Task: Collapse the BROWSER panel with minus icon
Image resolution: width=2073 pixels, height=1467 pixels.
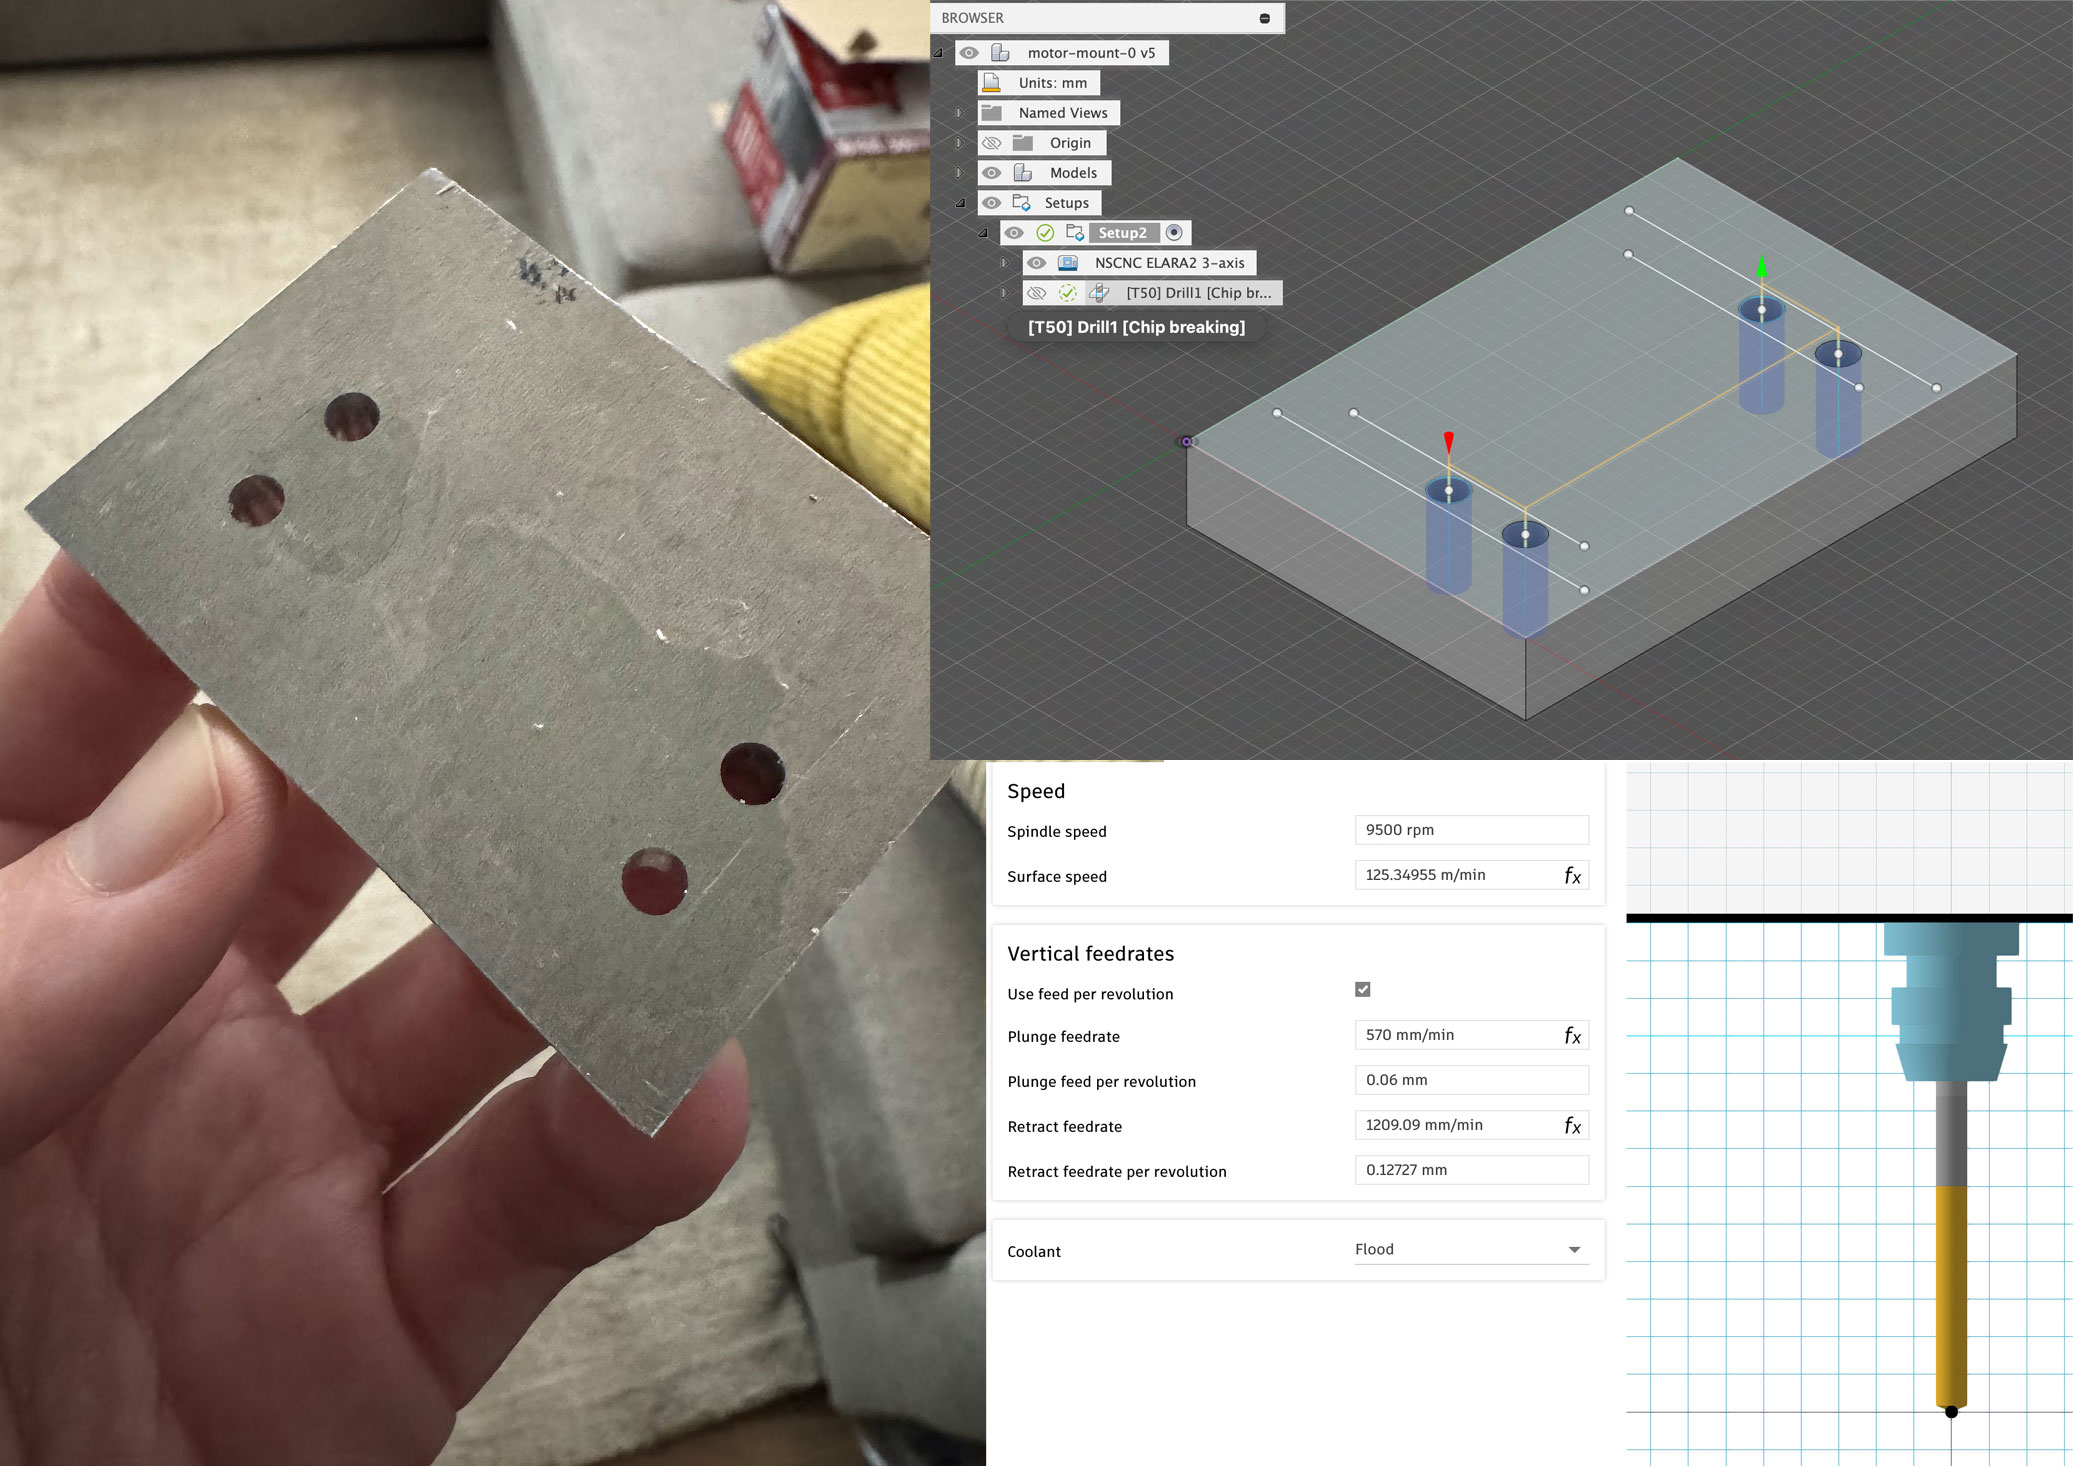Action: [1264, 18]
